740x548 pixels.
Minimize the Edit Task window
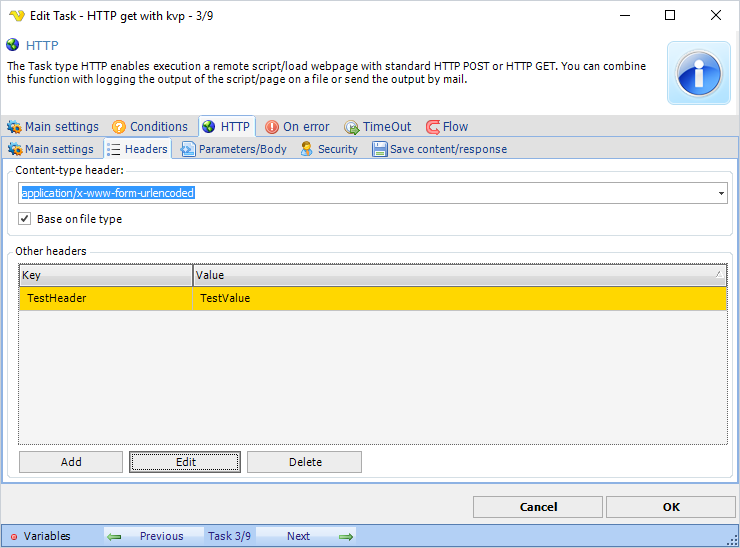[625, 16]
